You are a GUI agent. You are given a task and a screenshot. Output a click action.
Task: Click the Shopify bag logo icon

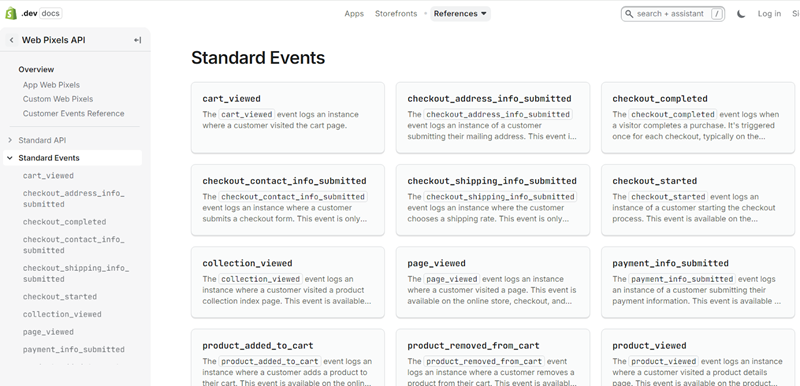pos(11,14)
